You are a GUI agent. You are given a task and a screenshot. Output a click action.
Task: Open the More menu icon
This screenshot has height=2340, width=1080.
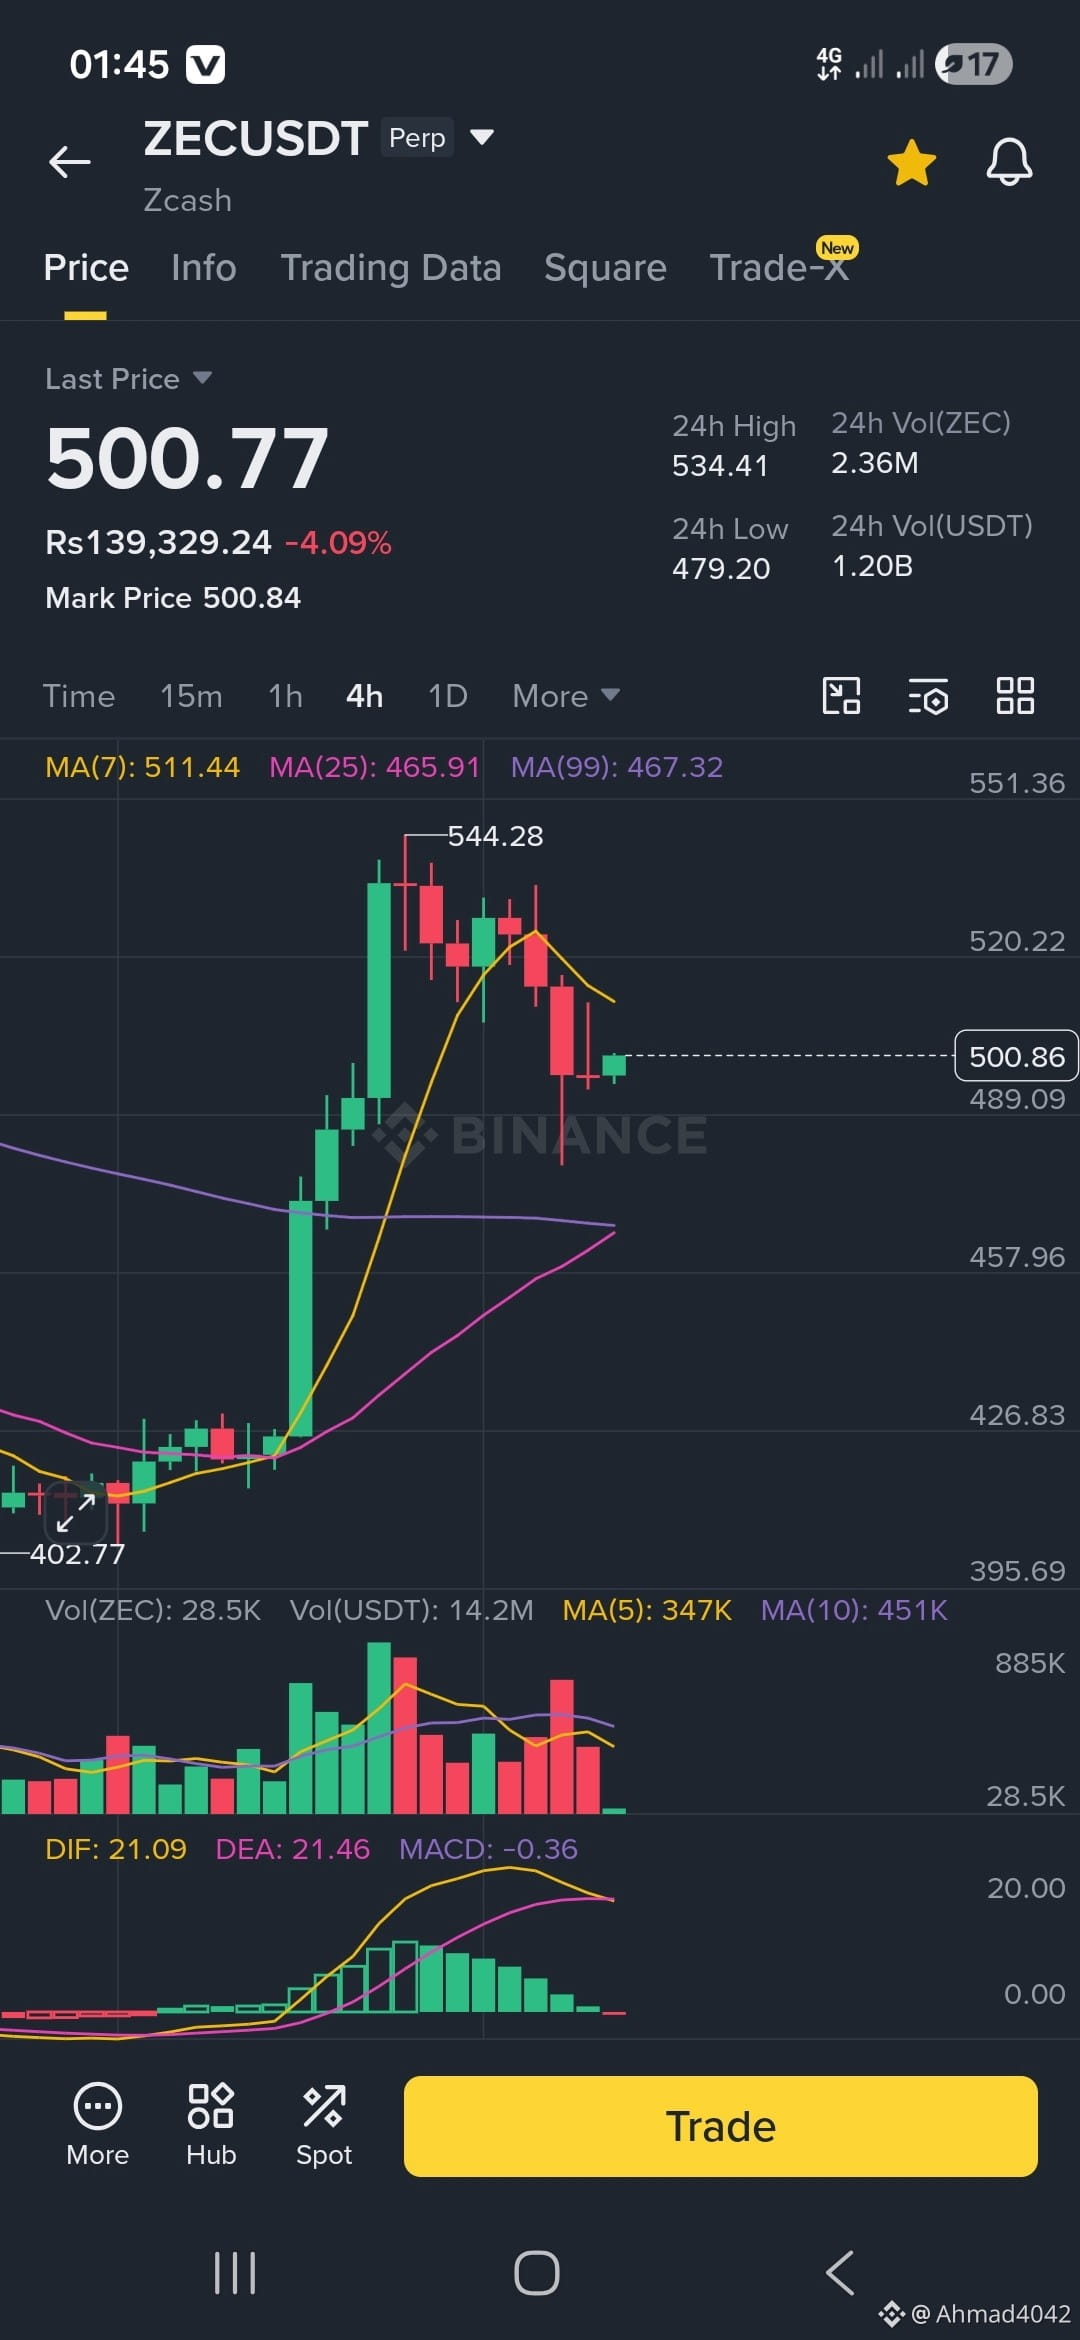[x=98, y=2125]
